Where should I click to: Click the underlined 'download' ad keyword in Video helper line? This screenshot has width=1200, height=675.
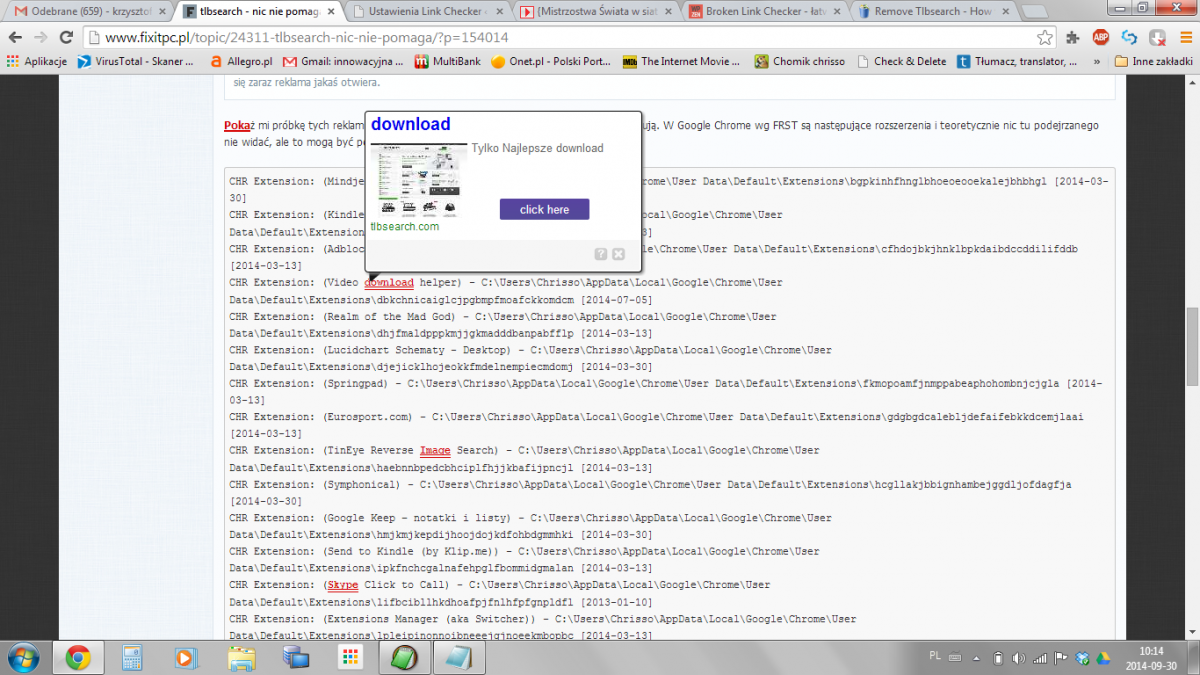(389, 283)
